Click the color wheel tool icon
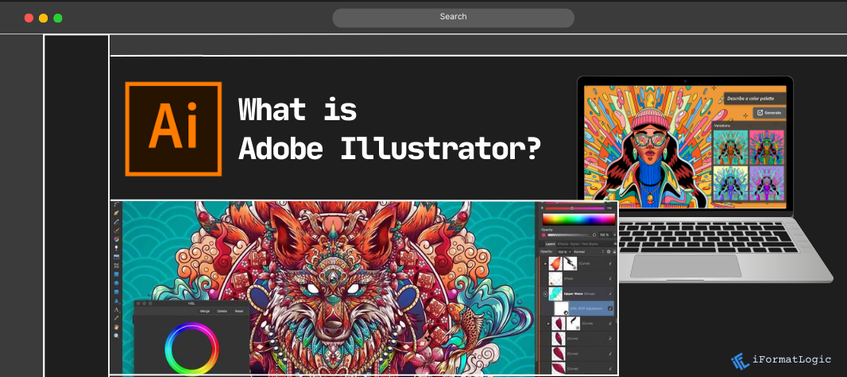Image resolution: width=847 pixels, height=377 pixels. (117, 239)
